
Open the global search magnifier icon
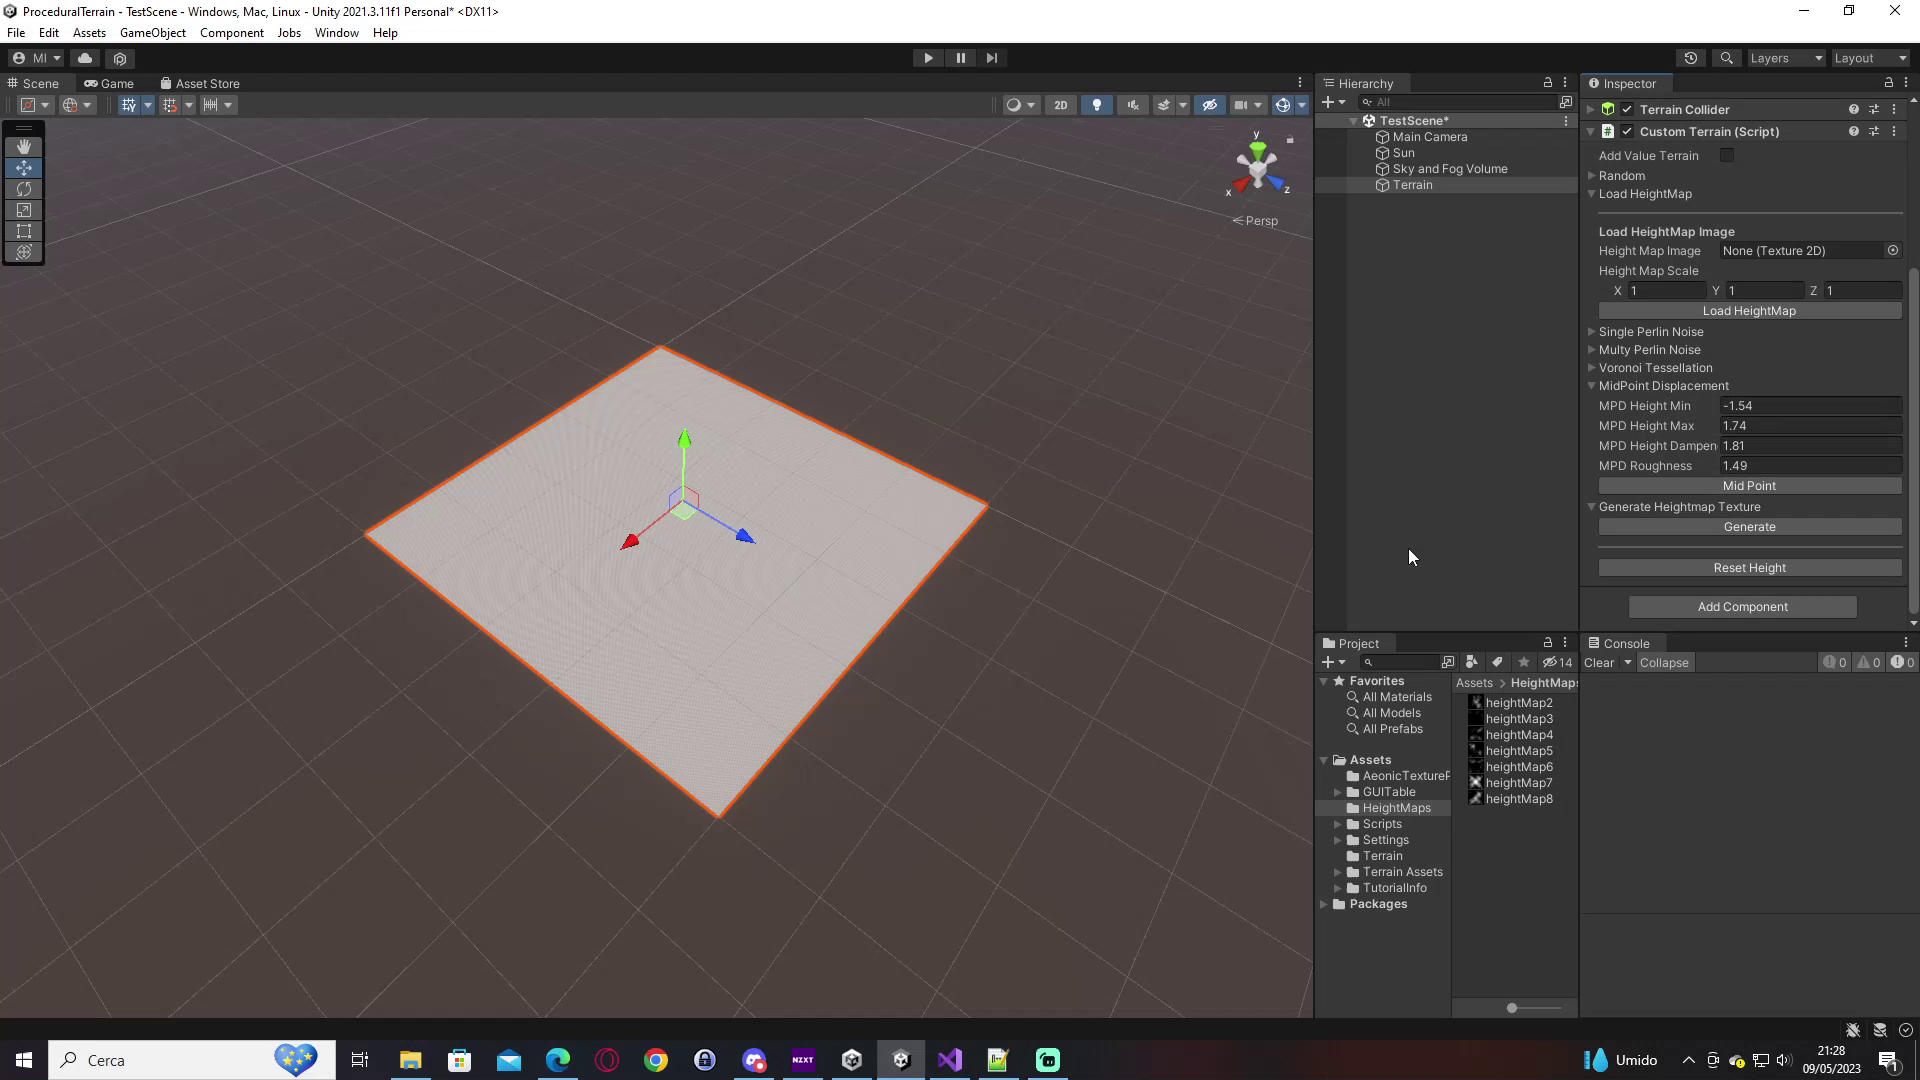point(1726,58)
